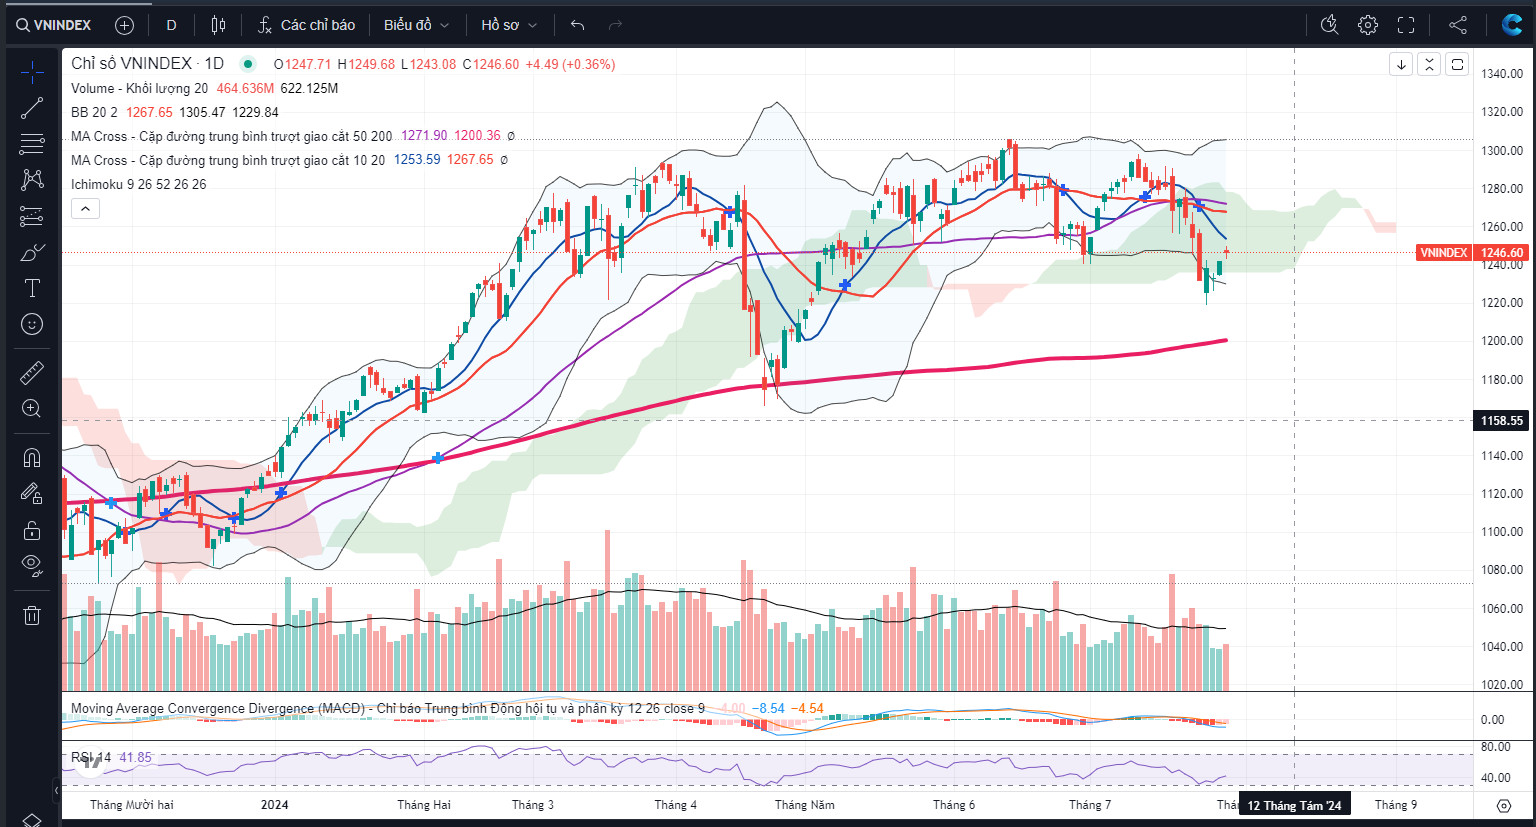Select the ruler measure tool

32,373
